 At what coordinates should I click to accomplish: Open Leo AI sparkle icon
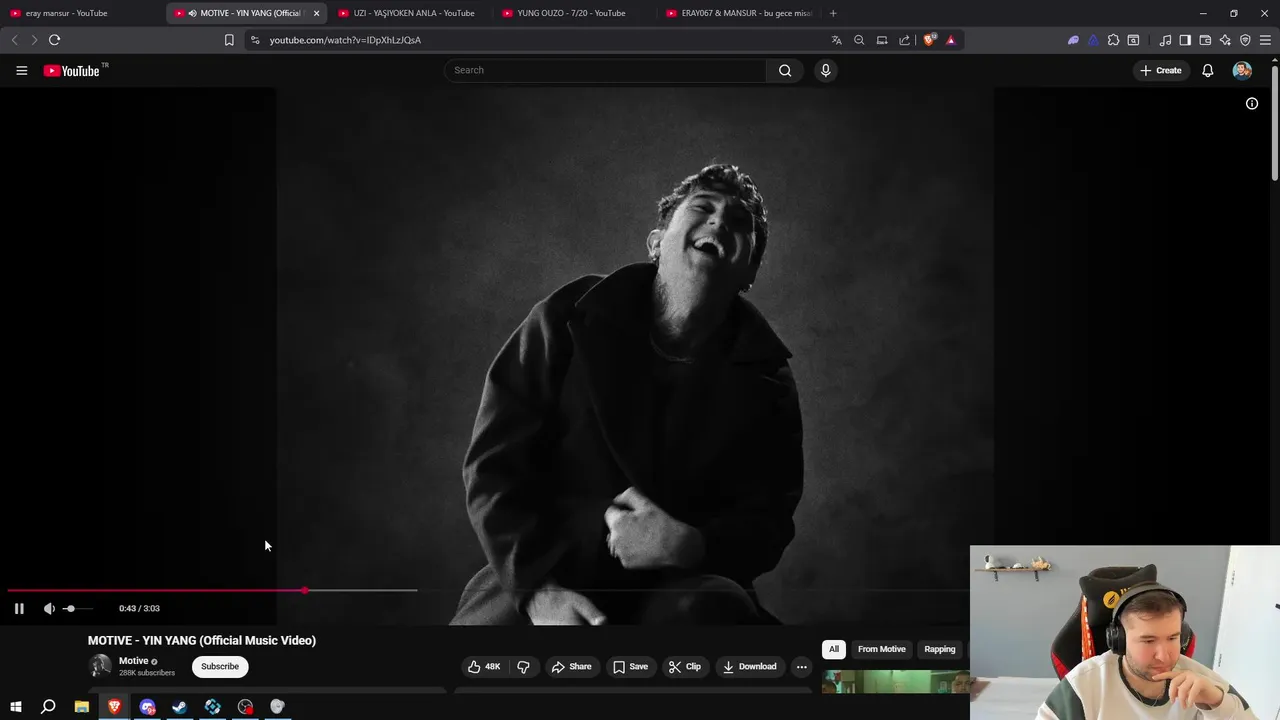[x=1225, y=40]
